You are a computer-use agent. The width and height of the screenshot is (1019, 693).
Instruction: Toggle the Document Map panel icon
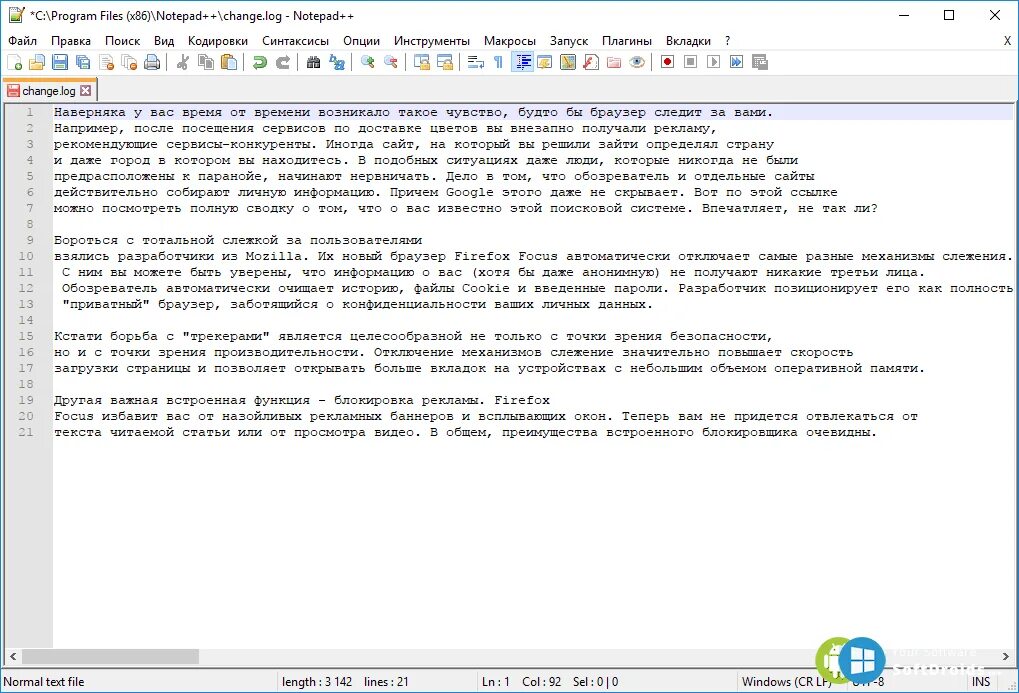(568, 62)
